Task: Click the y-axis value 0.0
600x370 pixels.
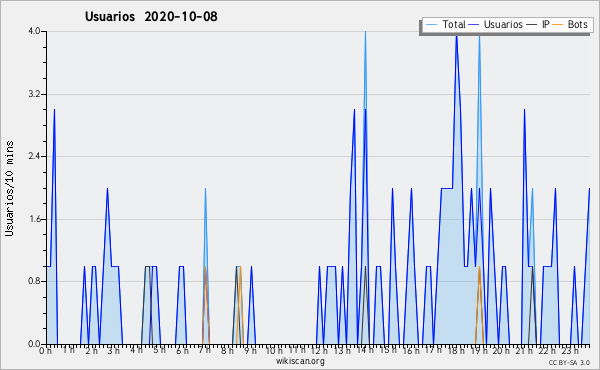Action: point(34,344)
